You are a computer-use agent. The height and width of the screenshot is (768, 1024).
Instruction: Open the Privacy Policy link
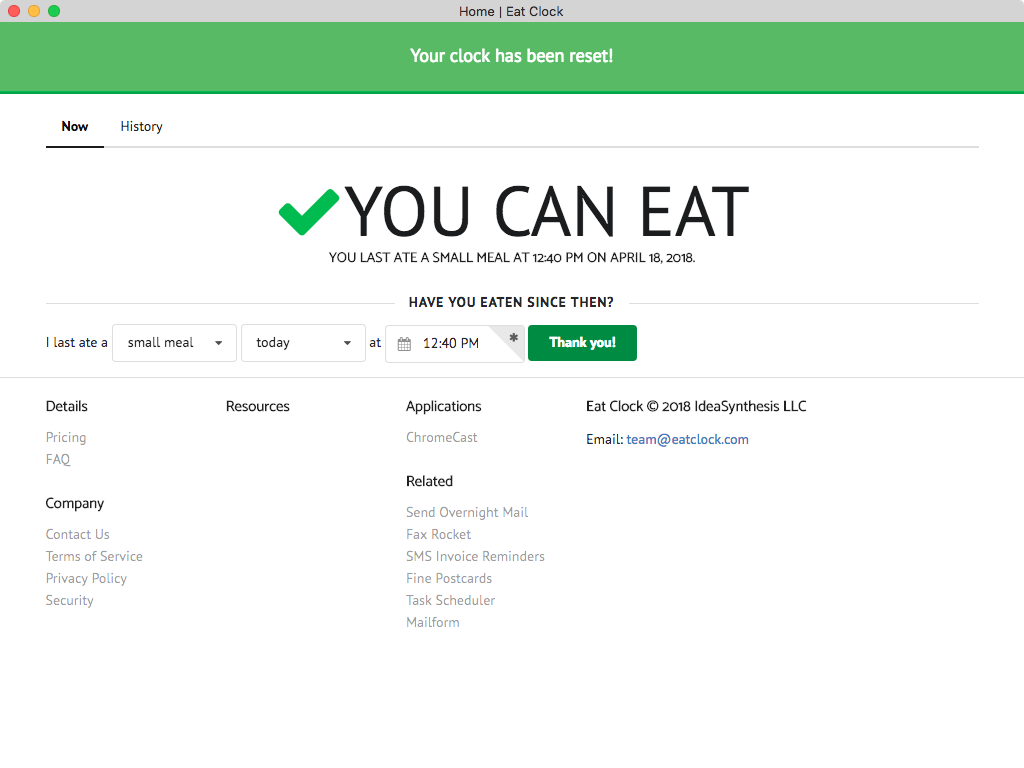(86, 579)
